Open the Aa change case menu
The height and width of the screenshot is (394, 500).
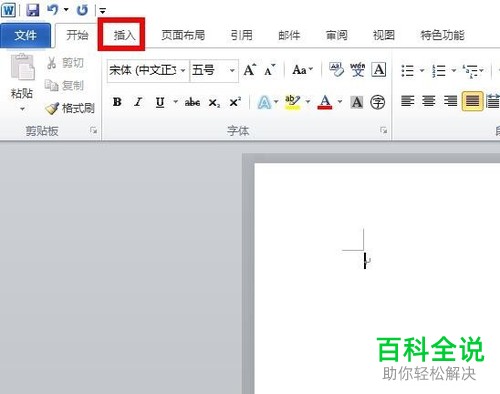click(303, 70)
